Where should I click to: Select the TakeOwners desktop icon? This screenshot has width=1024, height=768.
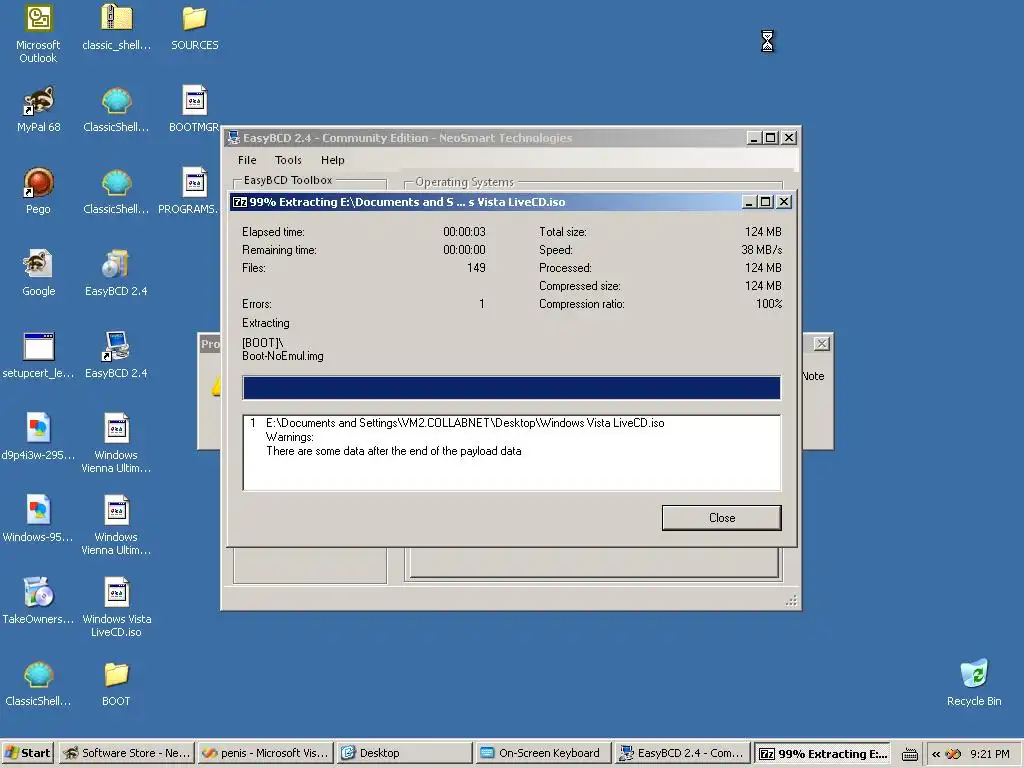(x=39, y=601)
